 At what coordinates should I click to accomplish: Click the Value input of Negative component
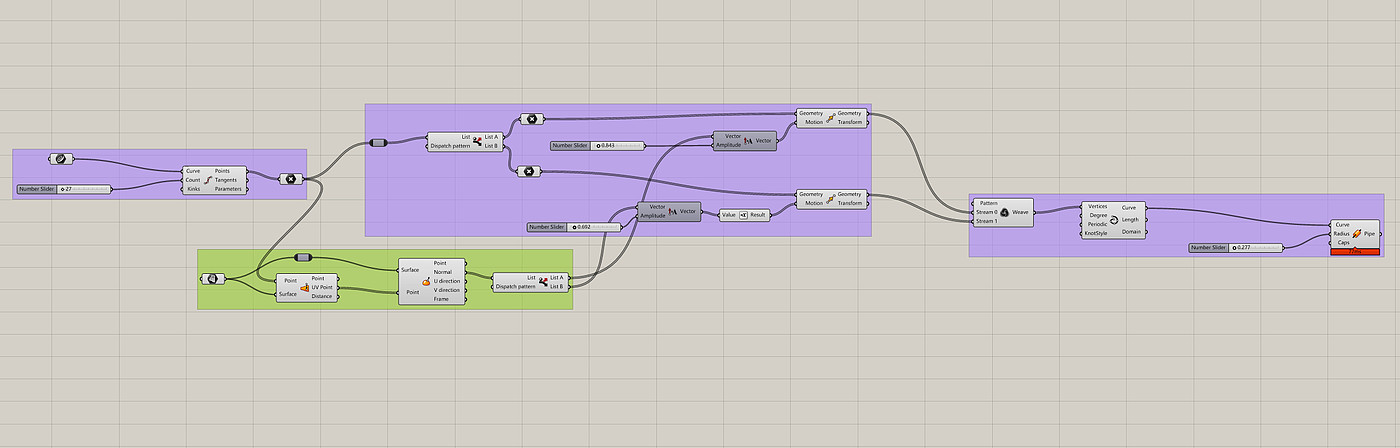click(729, 215)
